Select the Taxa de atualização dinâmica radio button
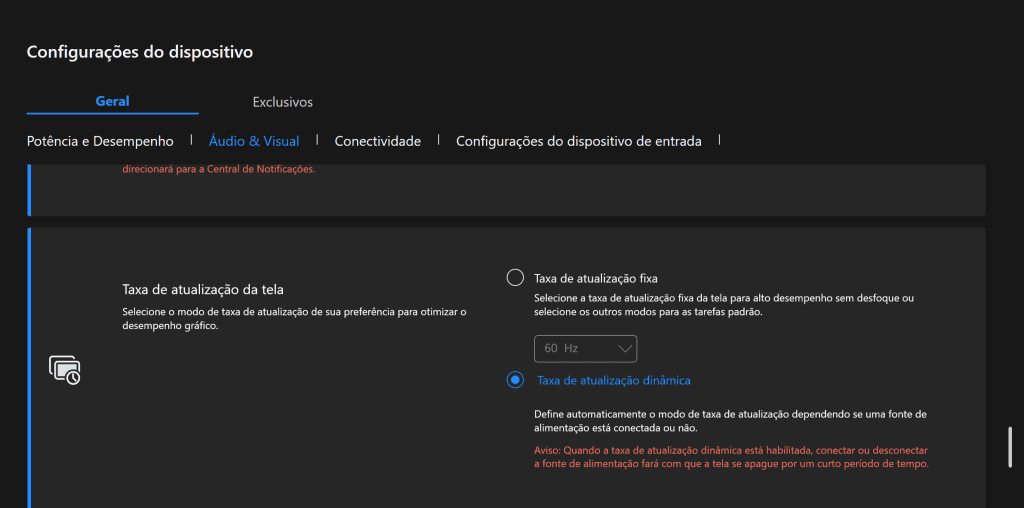Viewport: 1024px width, 508px height. coord(515,380)
